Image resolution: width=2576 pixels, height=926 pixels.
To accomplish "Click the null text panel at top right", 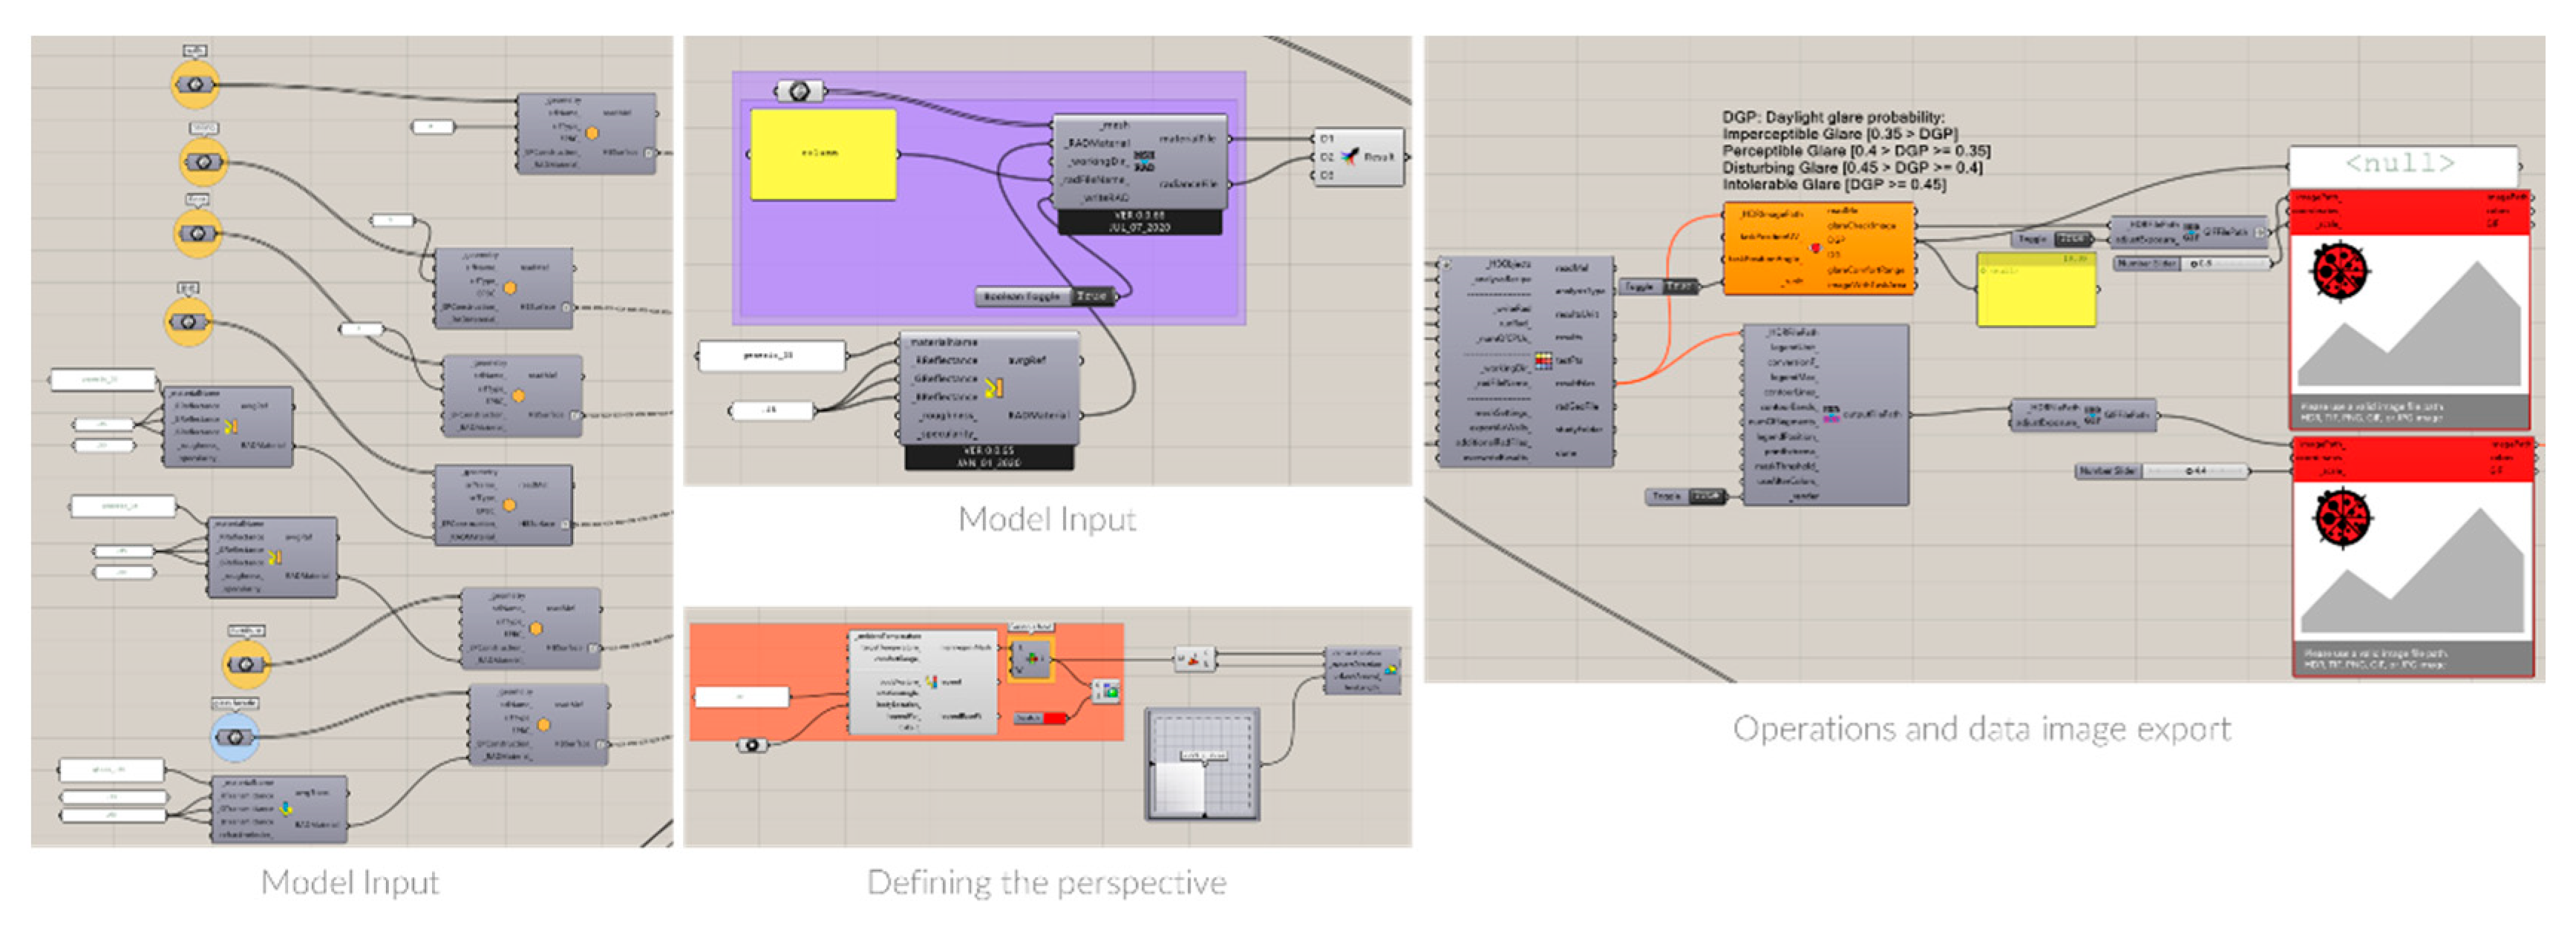I will tap(2402, 163).
